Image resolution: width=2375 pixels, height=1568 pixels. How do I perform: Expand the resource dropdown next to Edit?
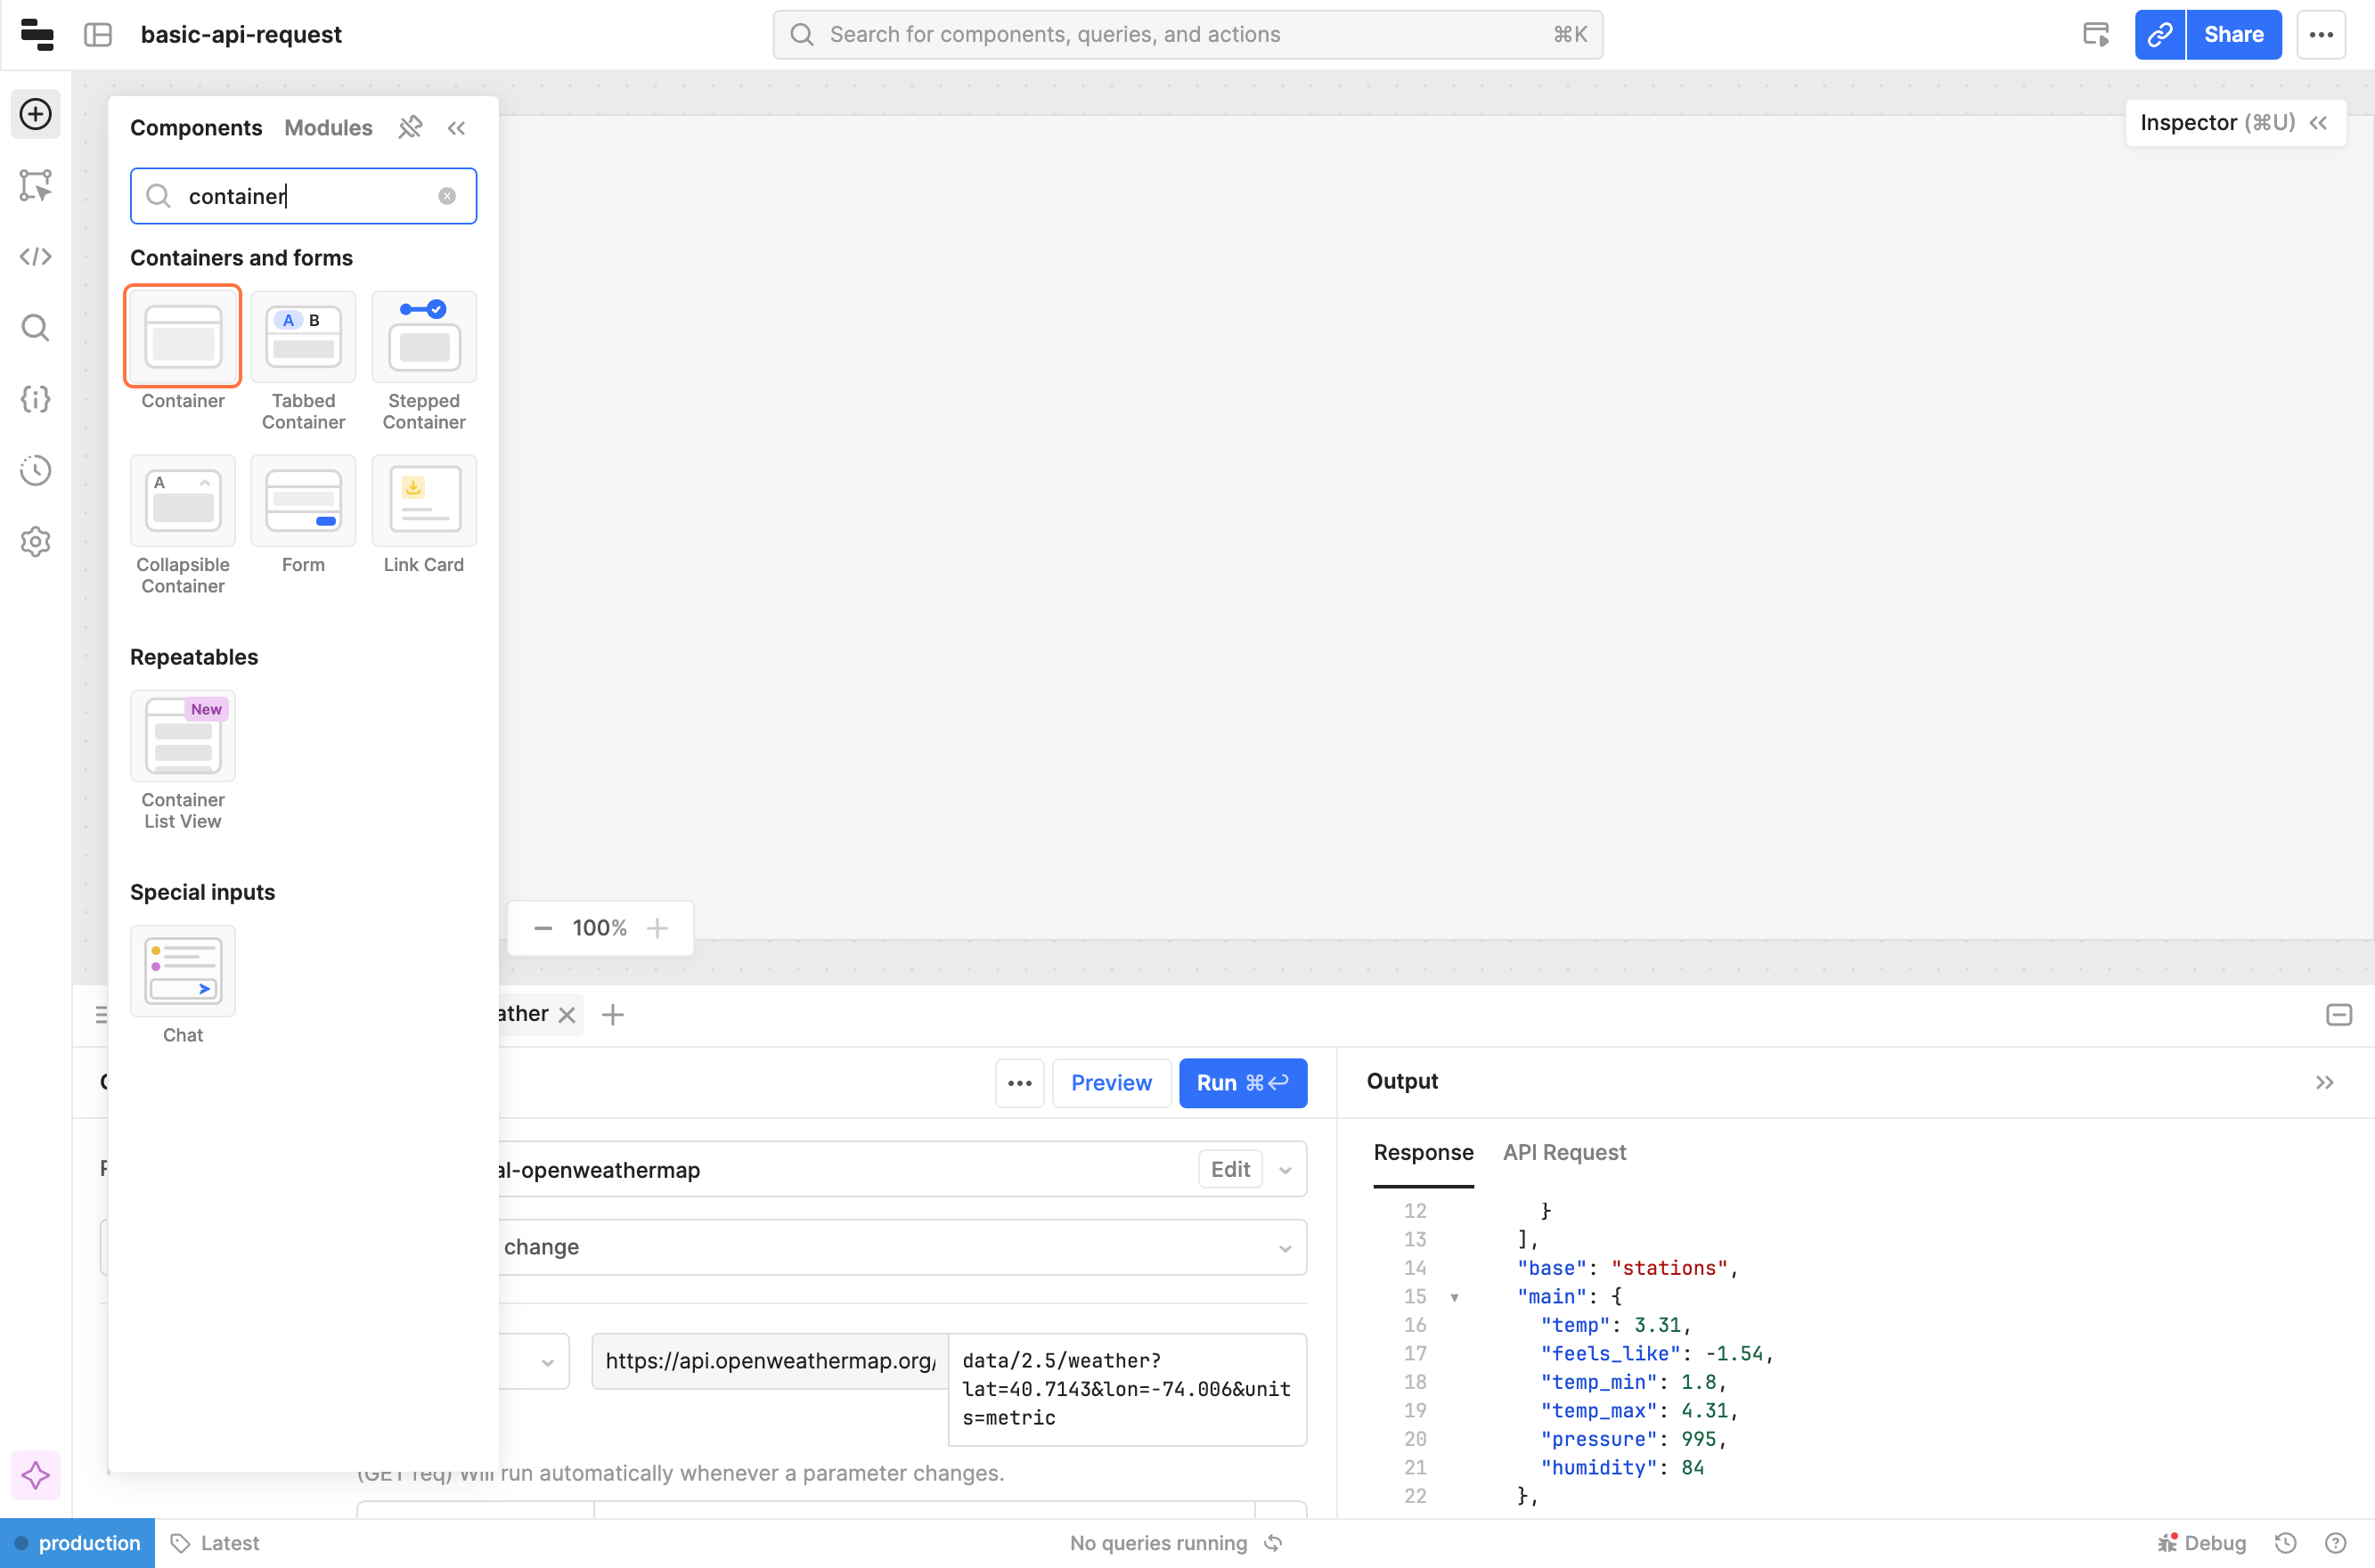click(1285, 1170)
